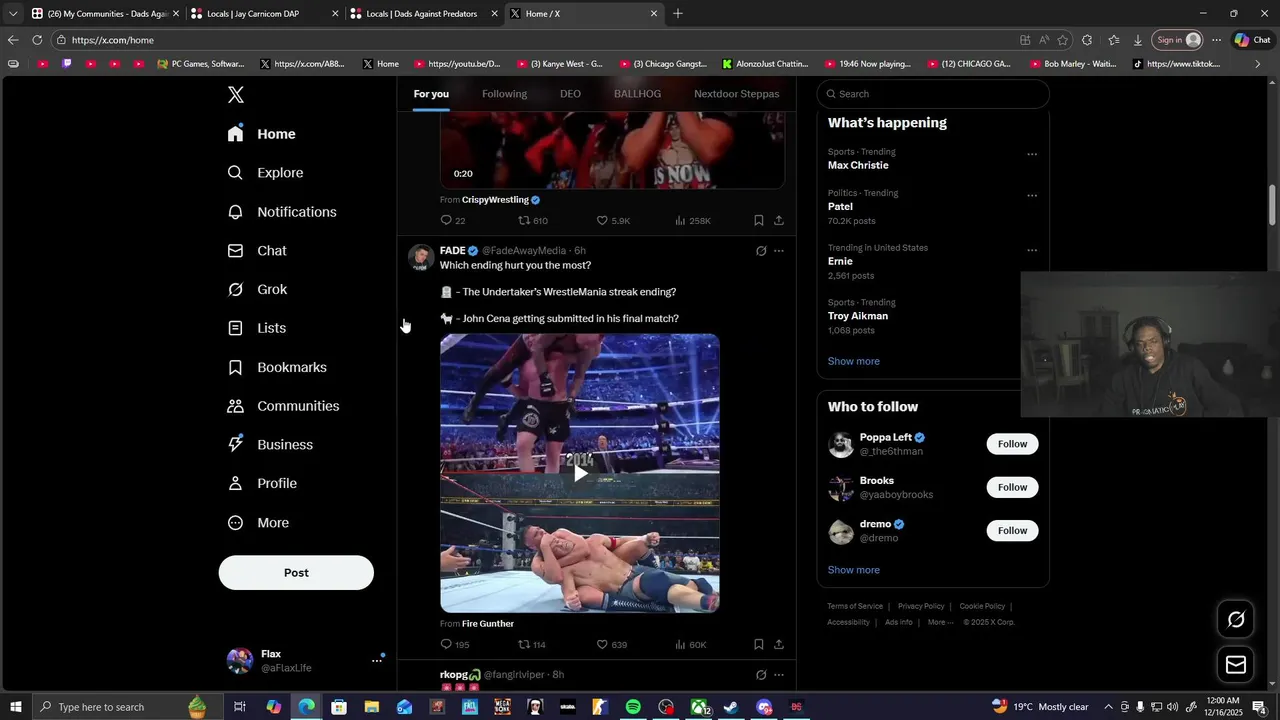Screen dimensions: 1280x720
Task: Play the FADE wrestling video
Action: (580, 473)
